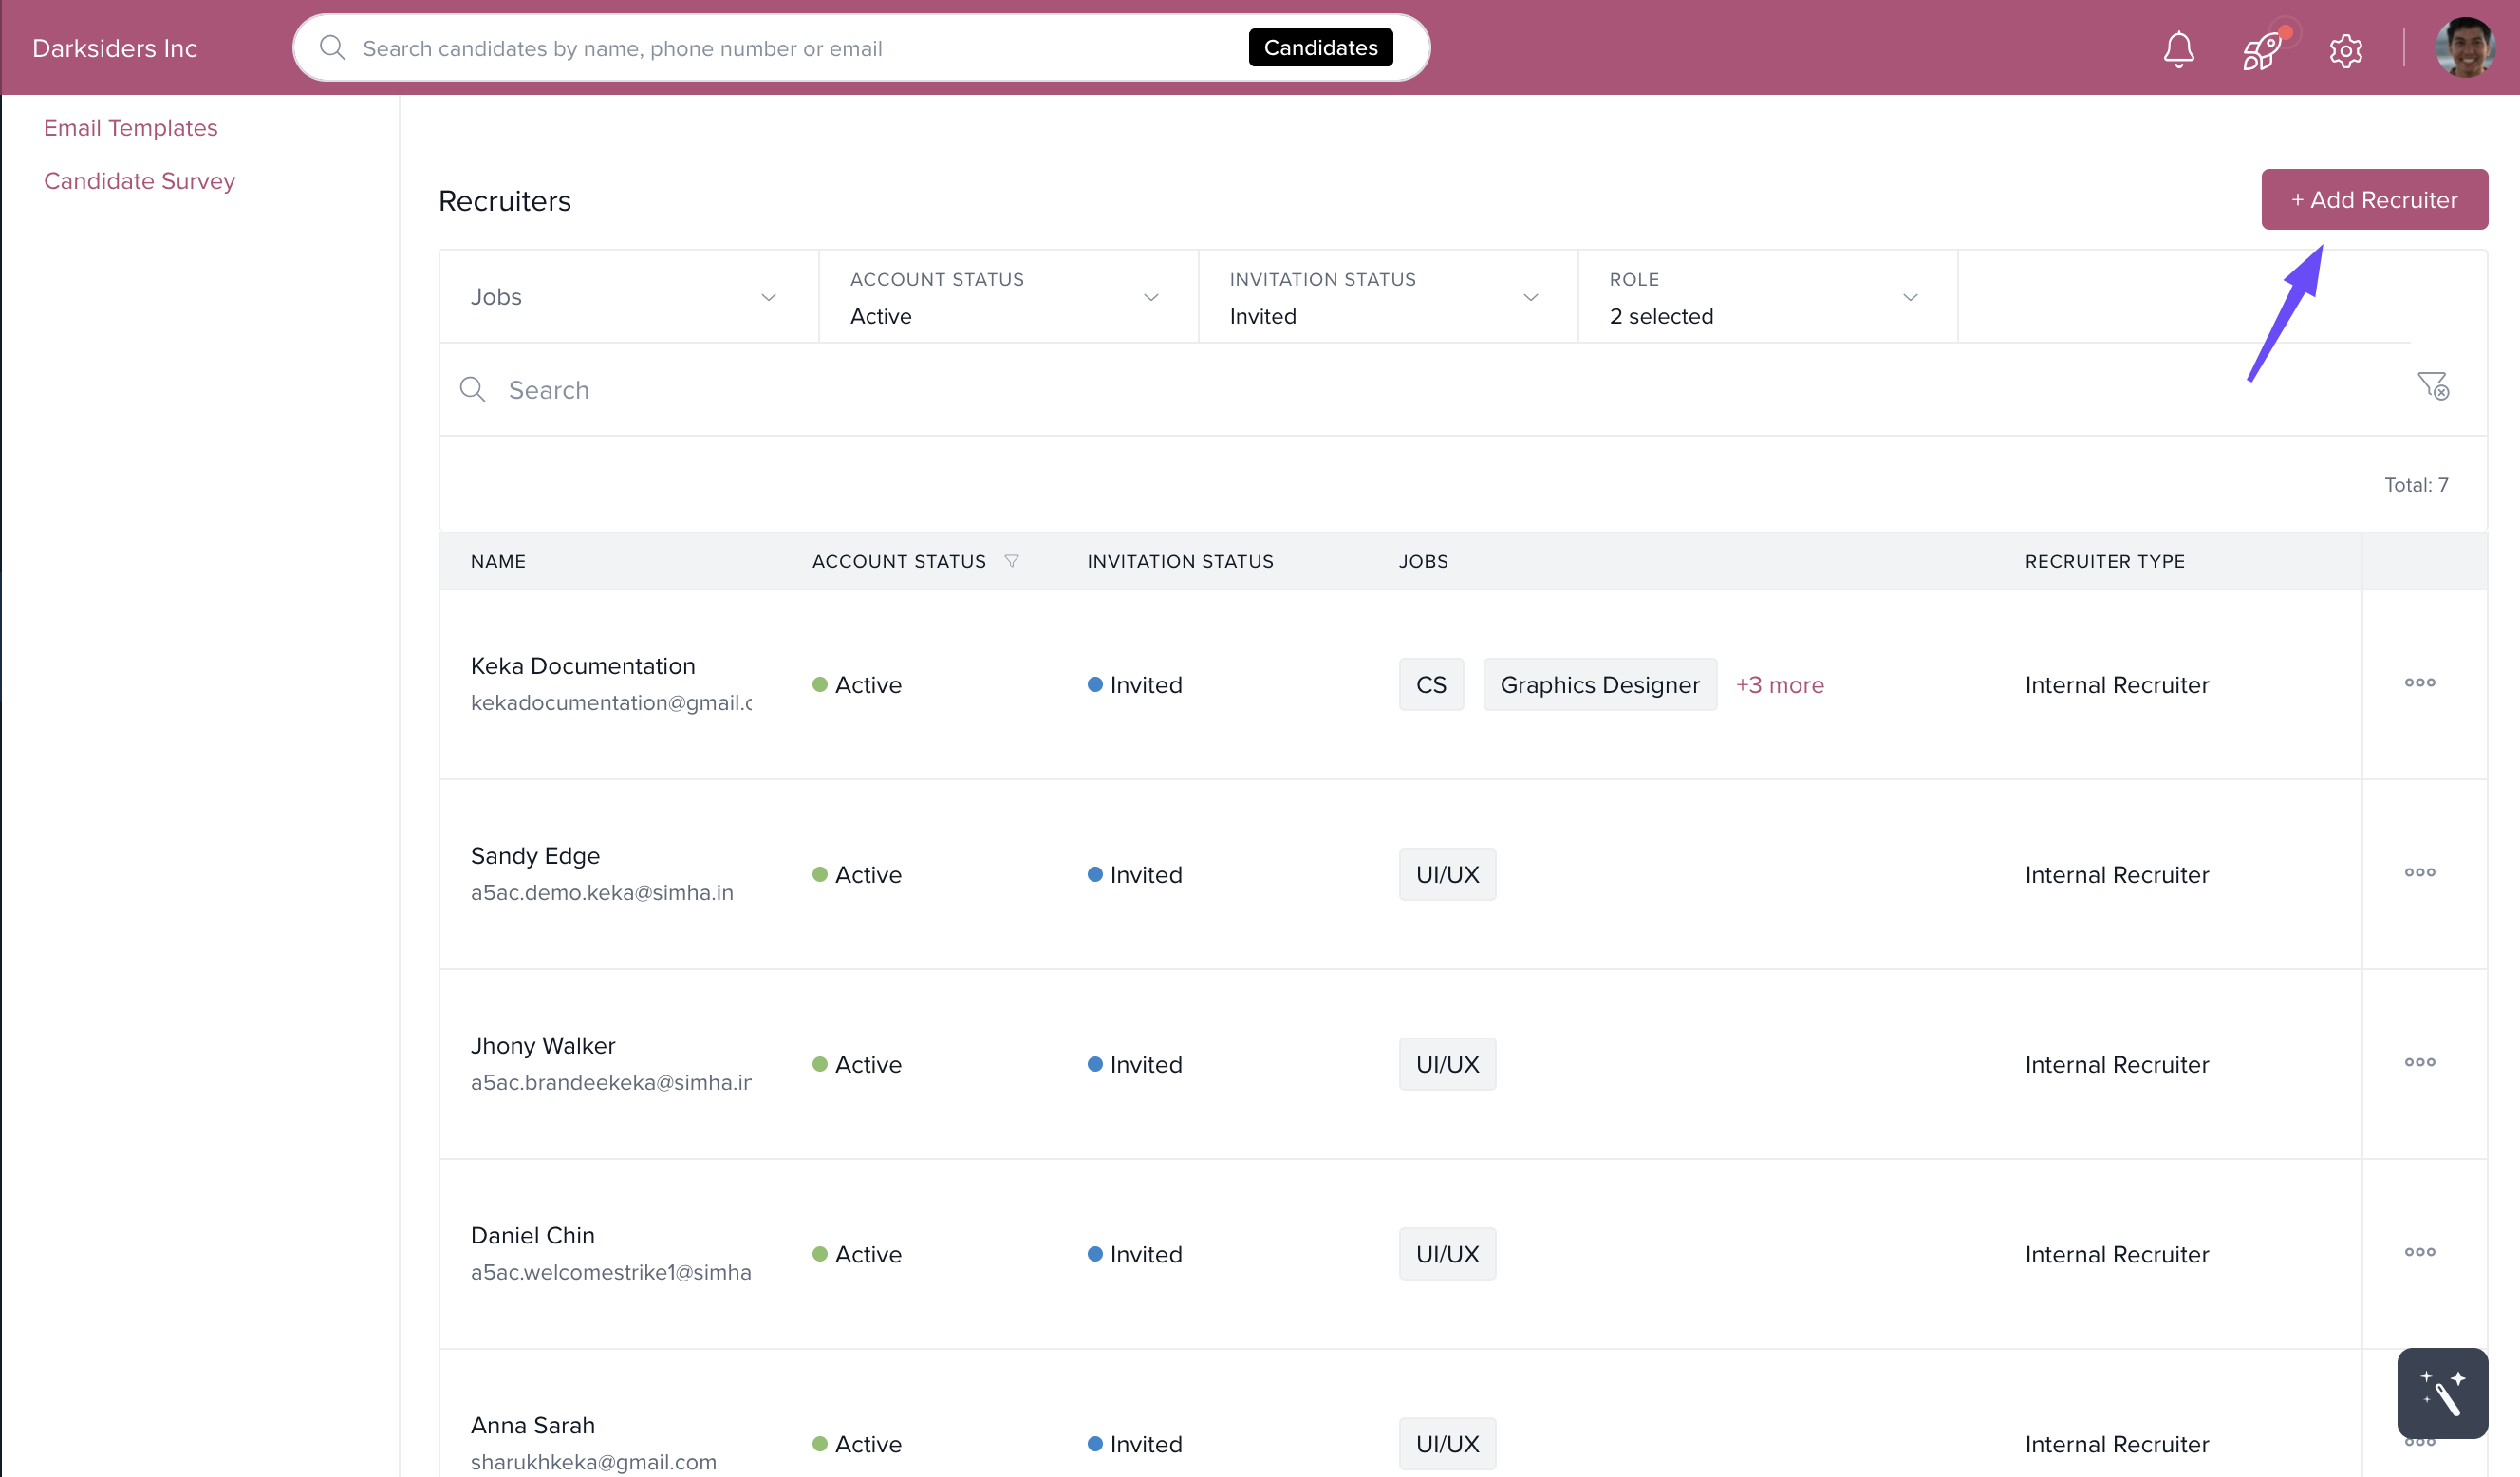Open settings gear icon
This screenshot has width=2520, height=1477.
[2345, 50]
